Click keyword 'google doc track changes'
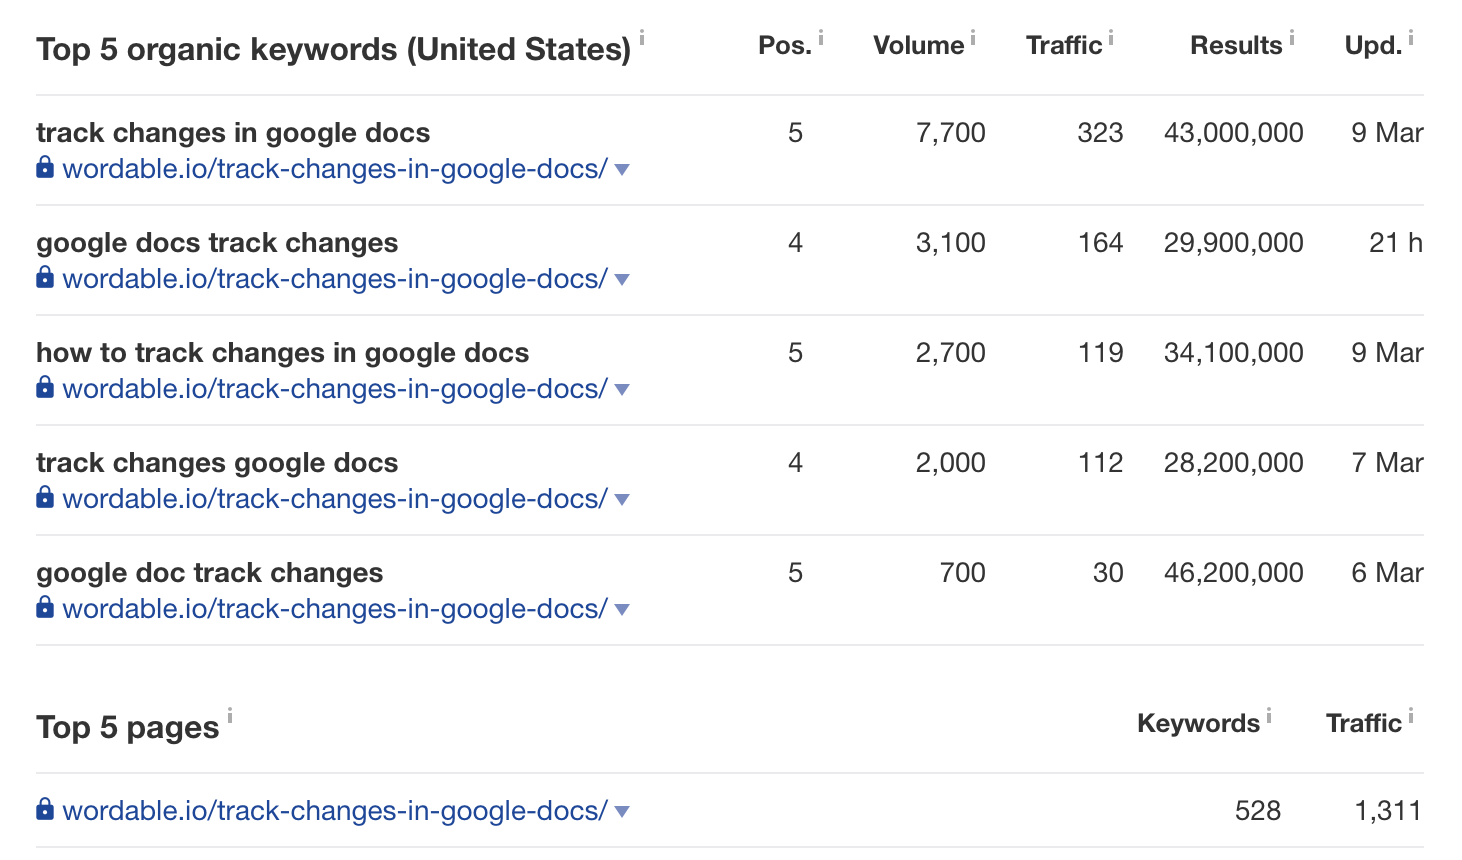The width and height of the screenshot is (1462, 860). click(210, 573)
